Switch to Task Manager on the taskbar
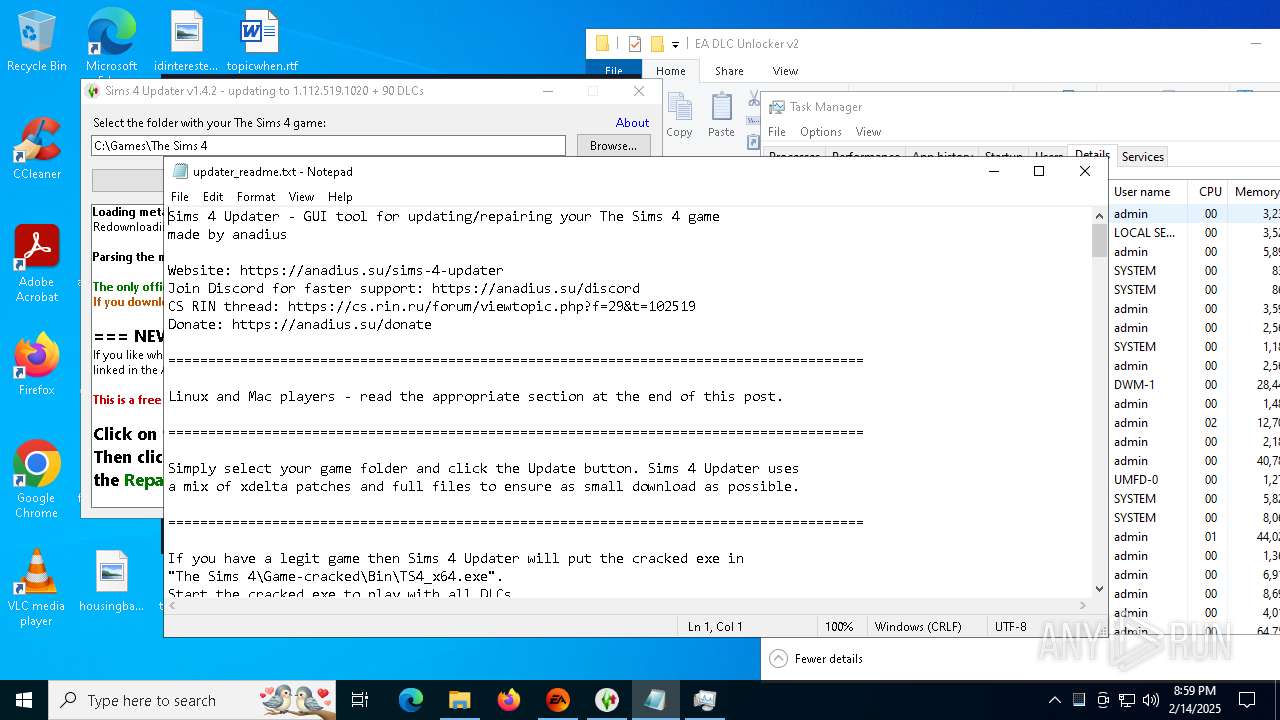 point(704,700)
